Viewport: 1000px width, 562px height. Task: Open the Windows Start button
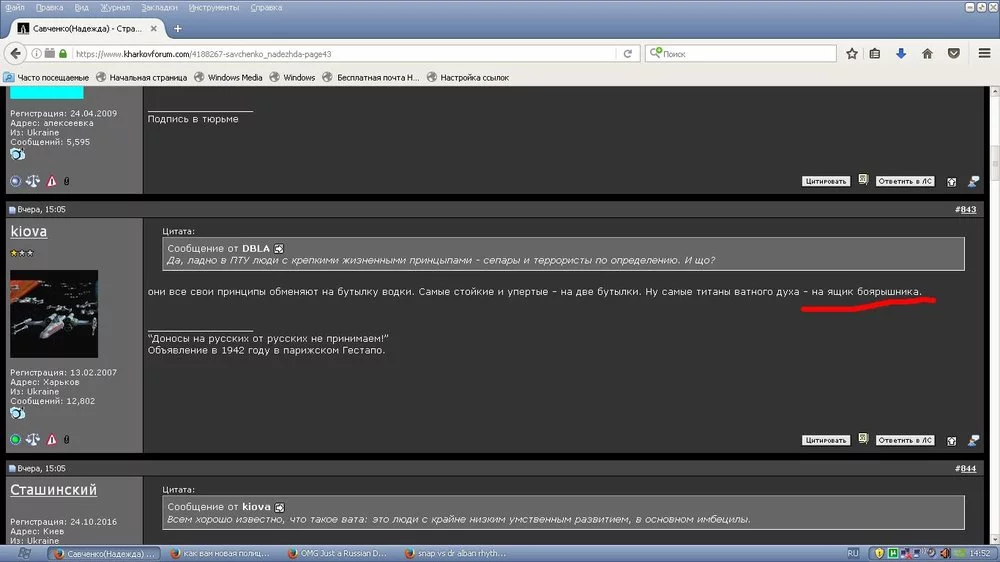pyautogui.click(x=24, y=553)
